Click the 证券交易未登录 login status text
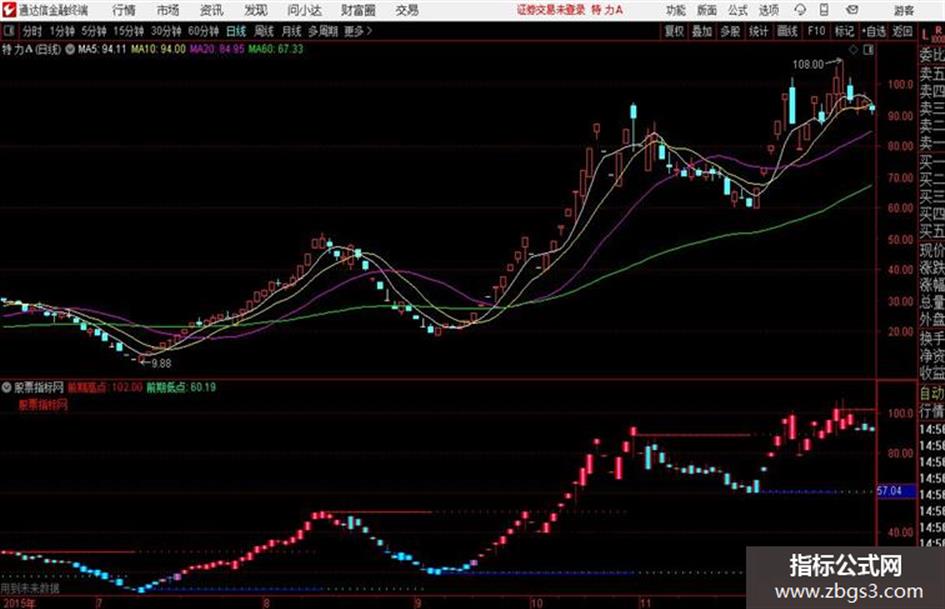Screen dimensions: 945x609 [550, 10]
